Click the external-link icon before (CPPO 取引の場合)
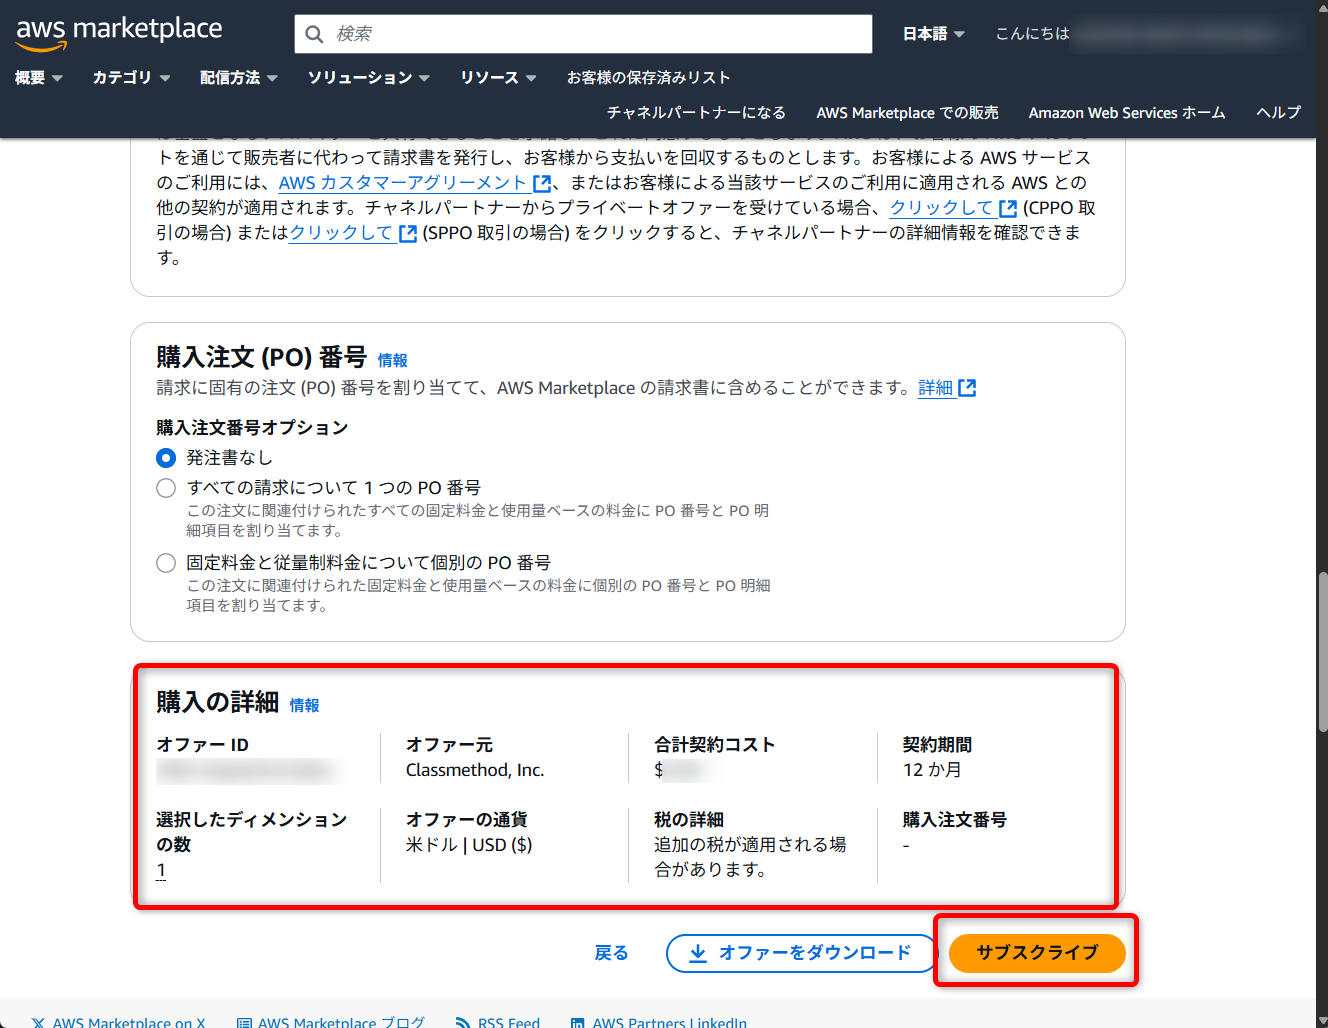 coord(1008,208)
